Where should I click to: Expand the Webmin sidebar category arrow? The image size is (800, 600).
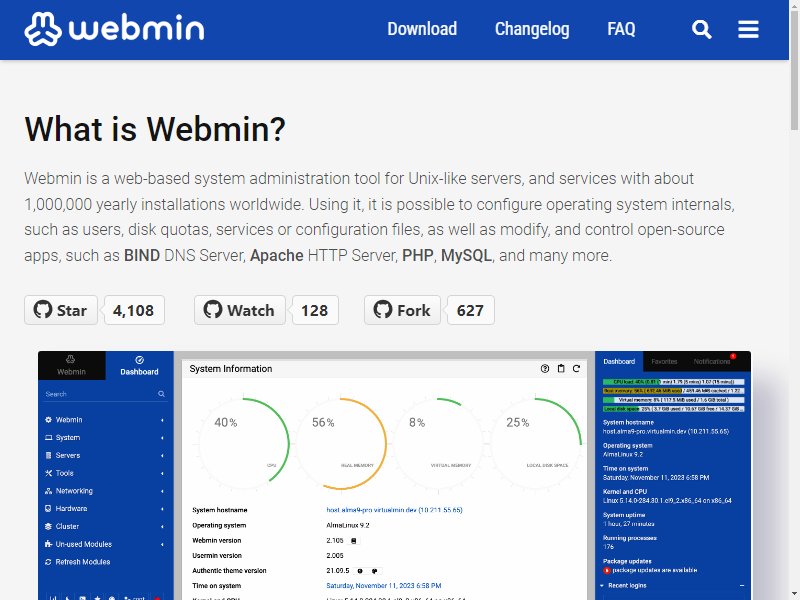coord(162,420)
